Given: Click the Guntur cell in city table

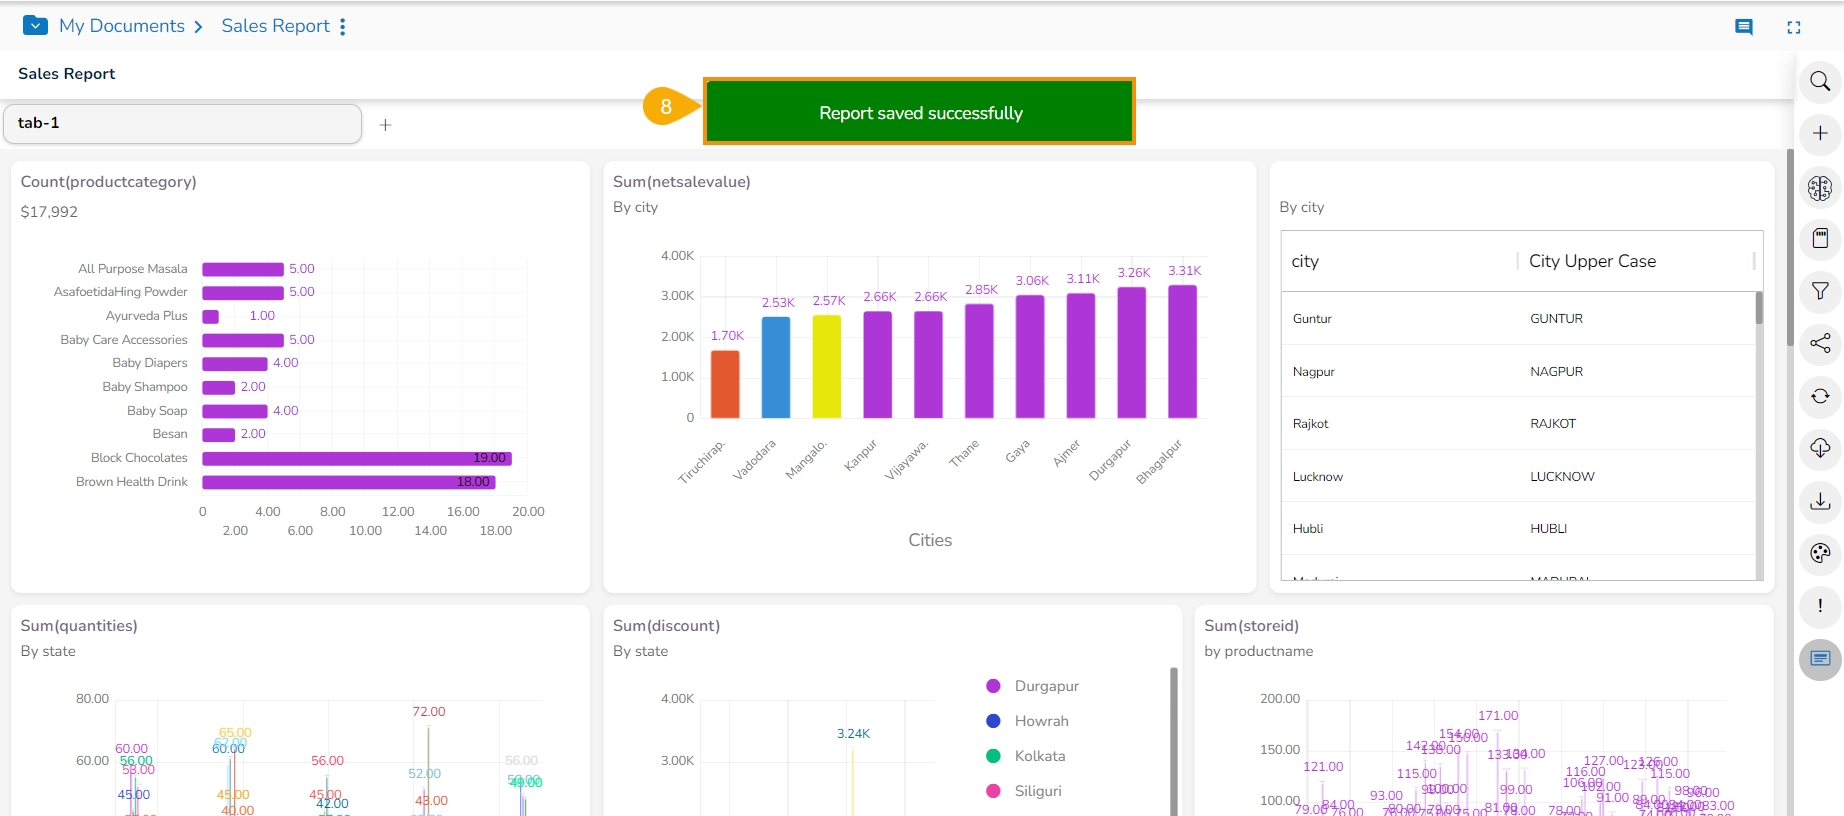Looking at the screenshot, I should 1312,319.
